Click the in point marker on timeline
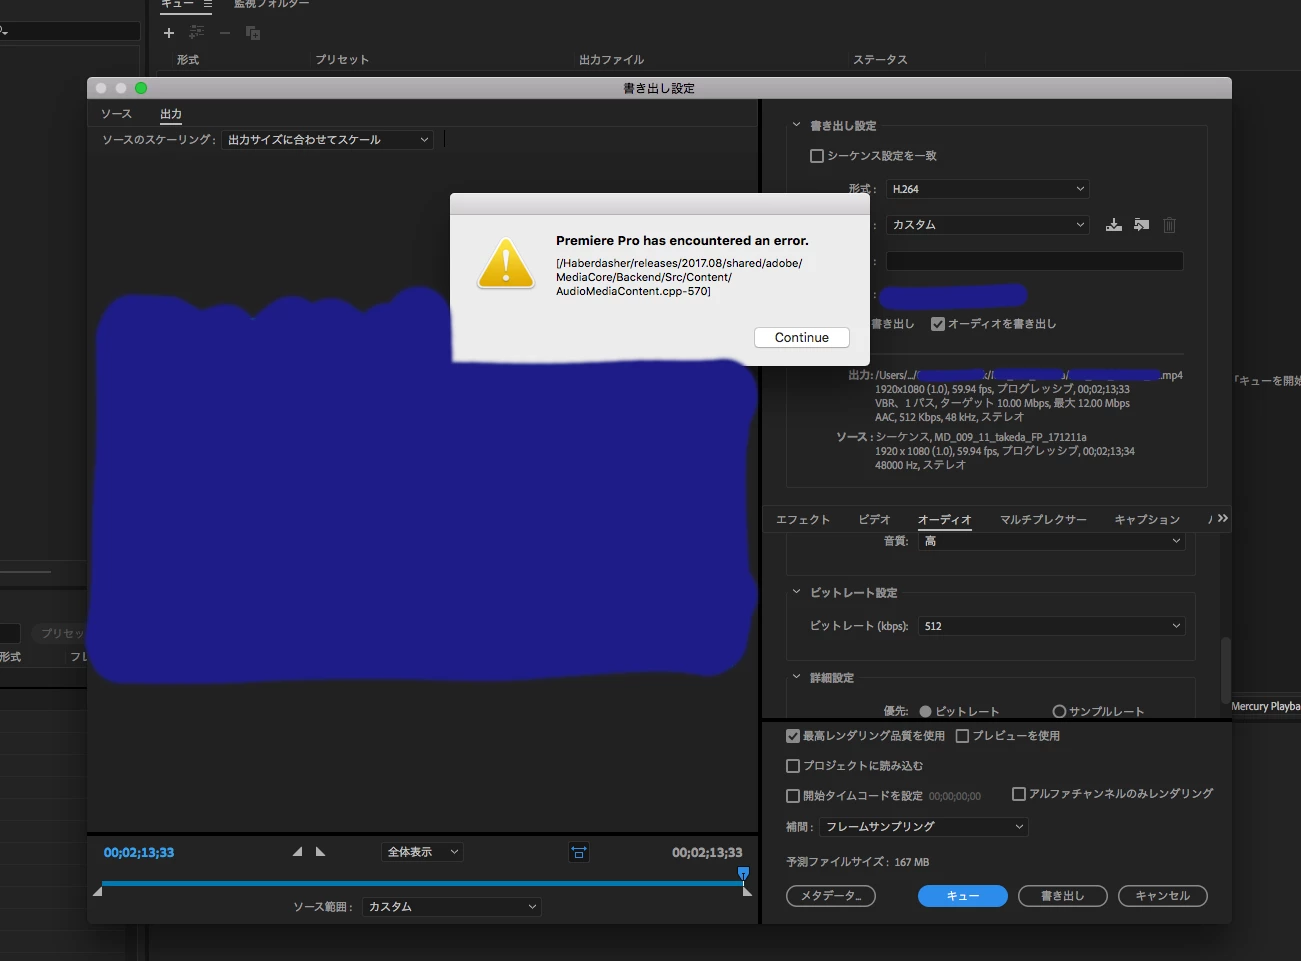This screenshot has width=1301, height=961. [x=97, y=891]
